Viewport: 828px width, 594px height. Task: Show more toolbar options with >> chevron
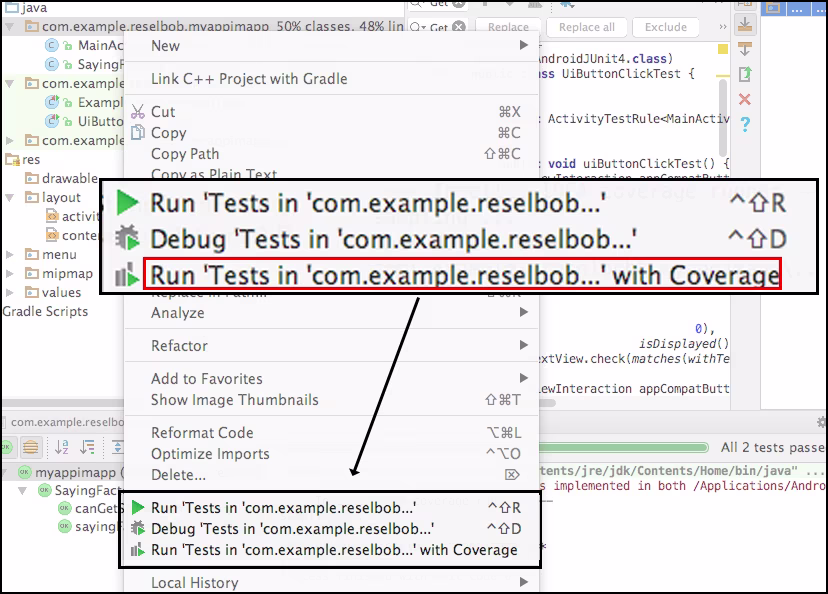[722, 27]
